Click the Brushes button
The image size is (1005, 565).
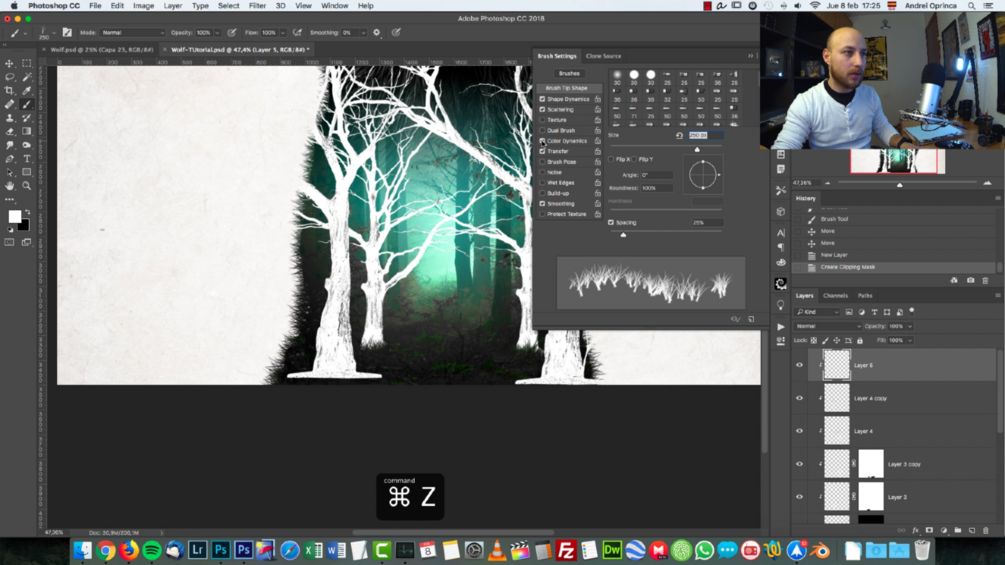pyautogui.click(x=569, y=74)
